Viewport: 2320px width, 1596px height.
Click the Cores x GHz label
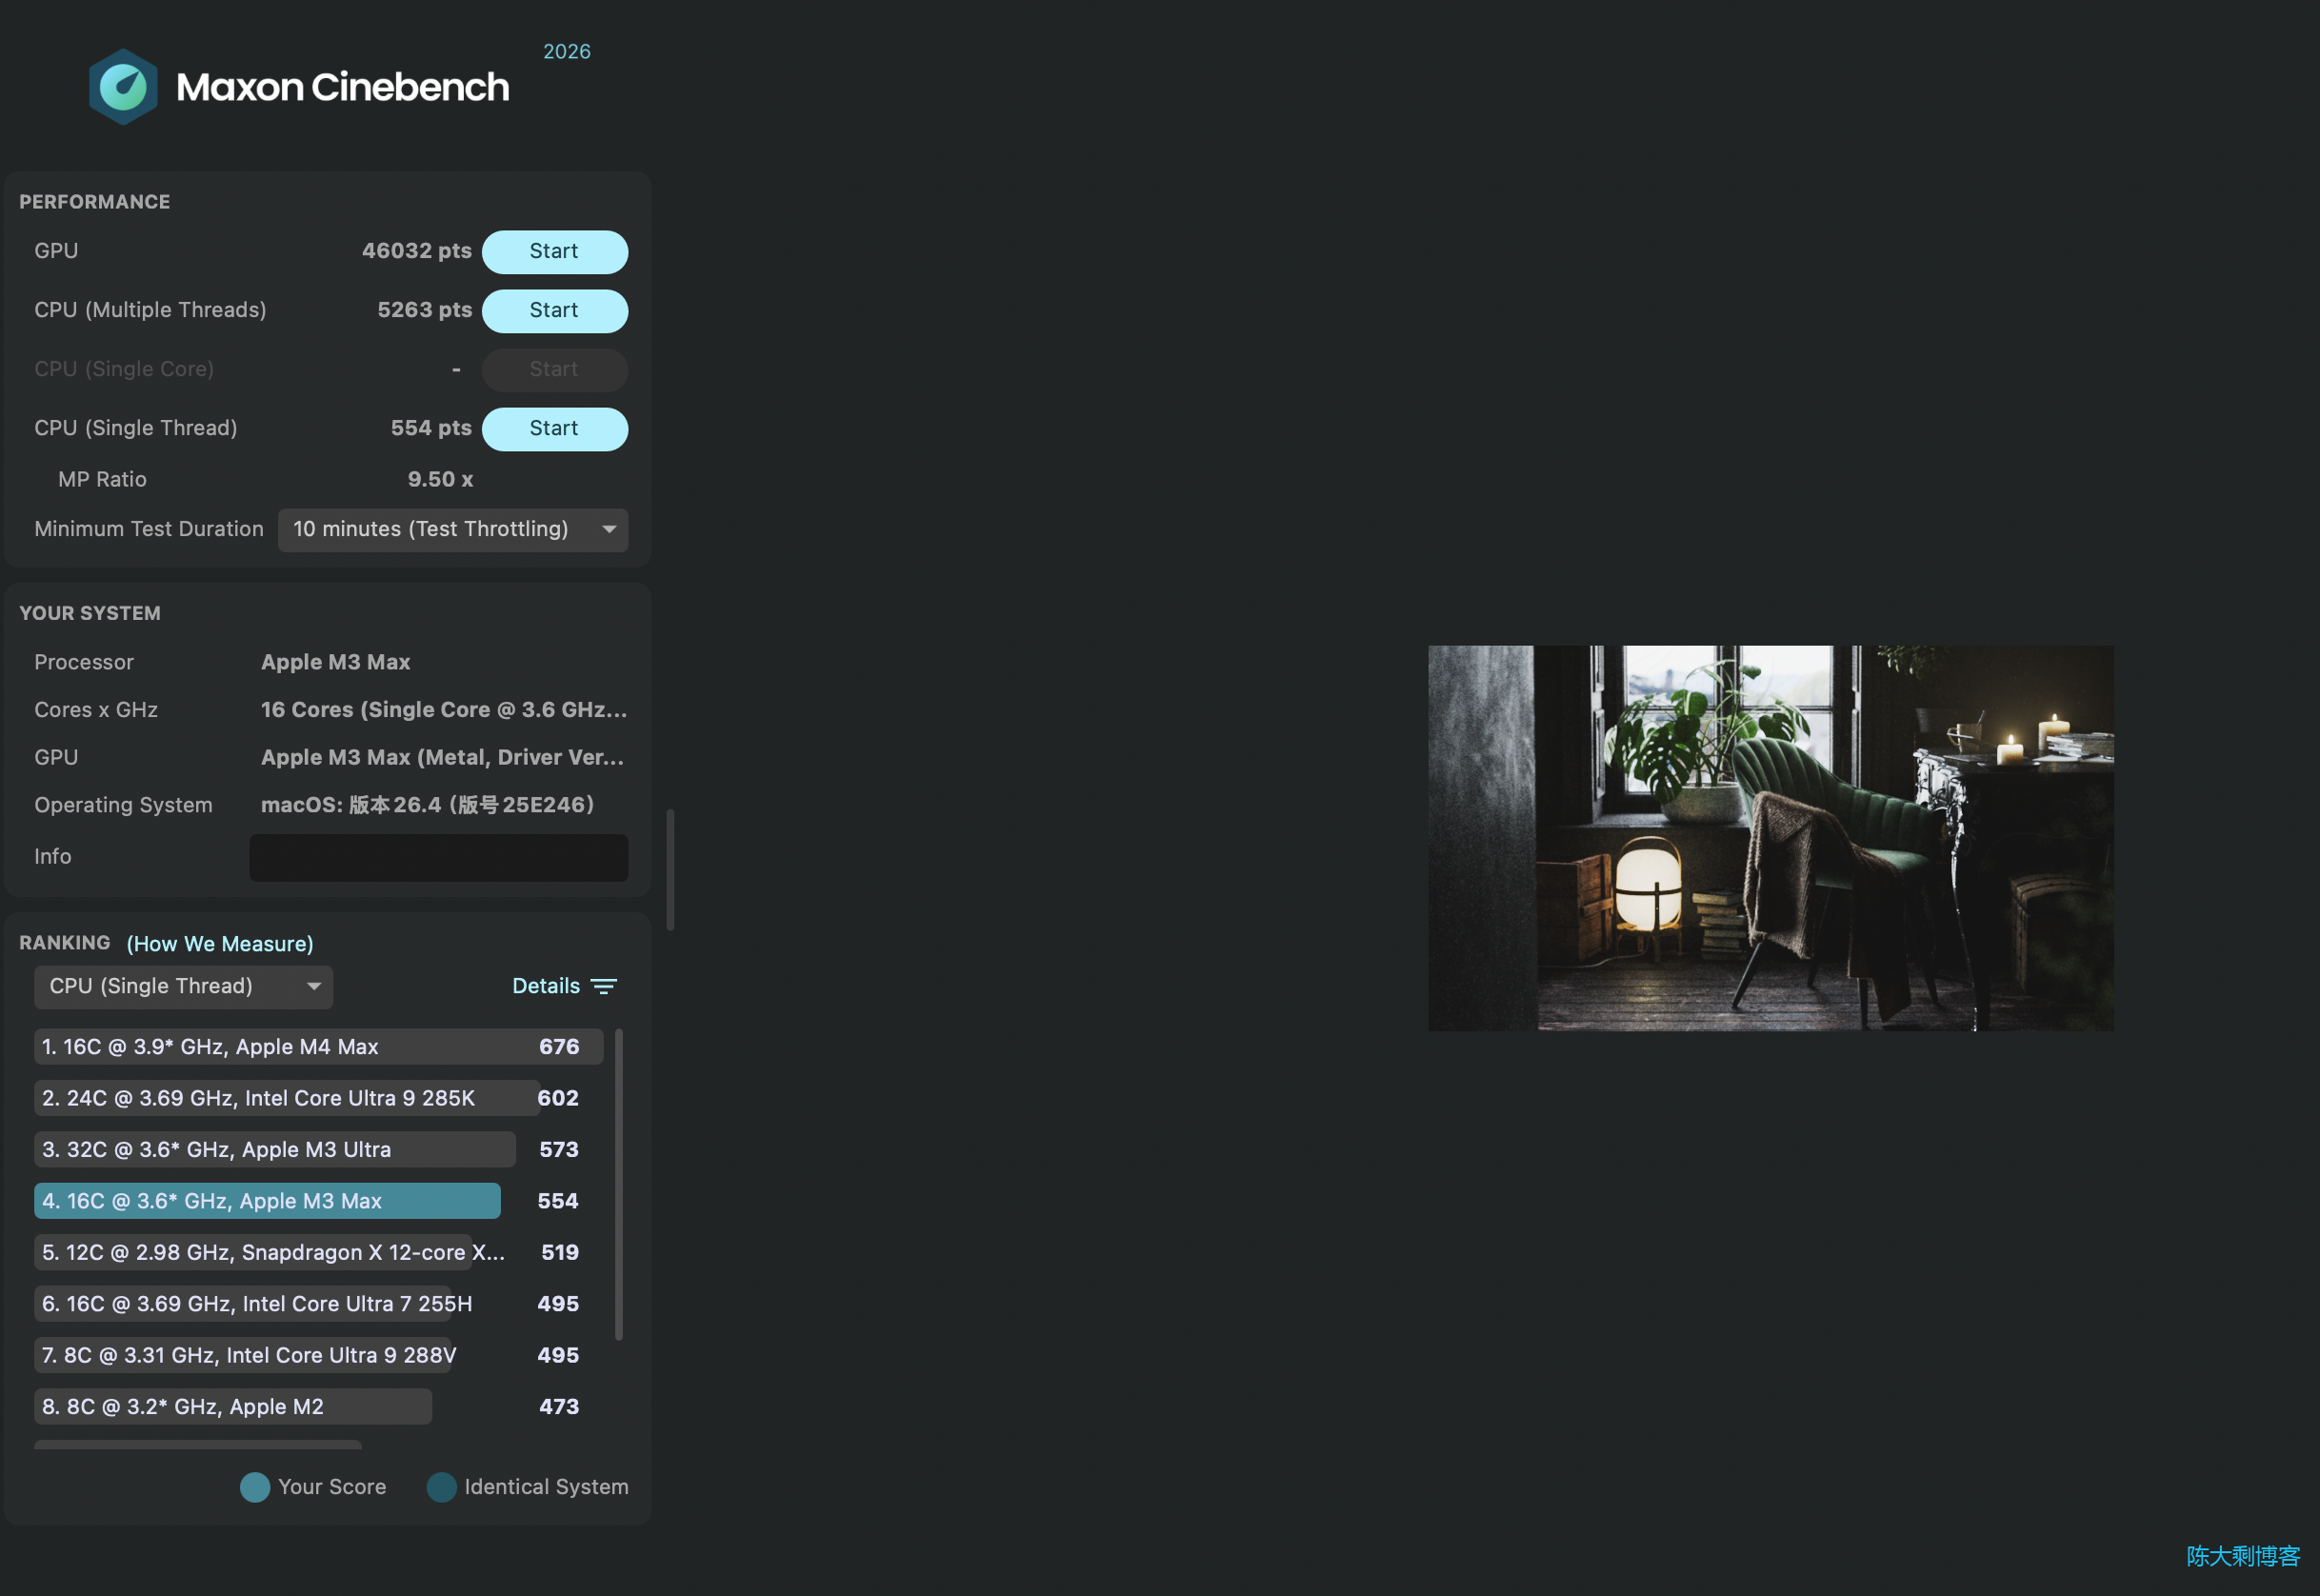[96, 710]
